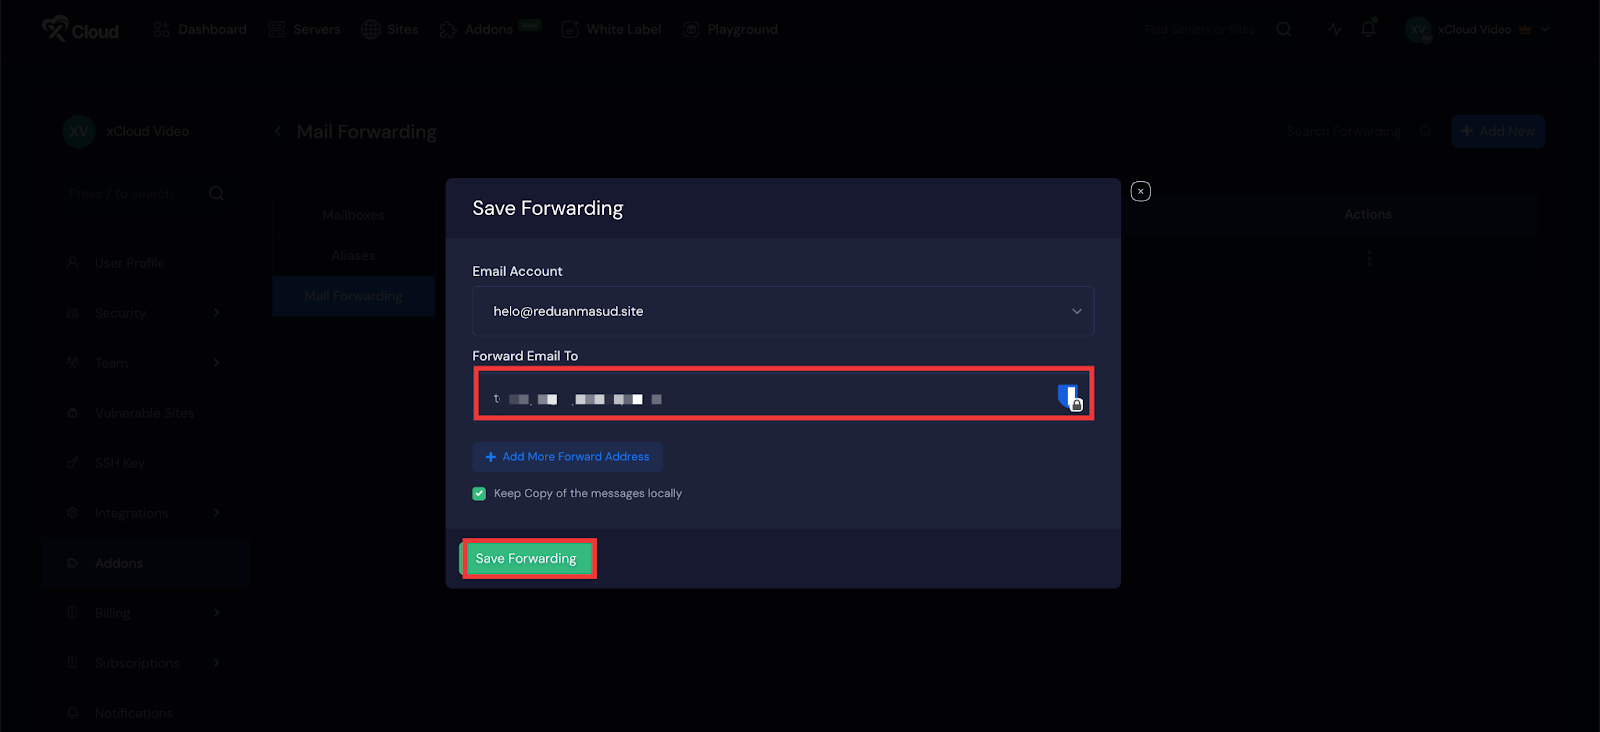Screen dimensions: 1600x732
Task: Click the xCloud logo
Action: (80, 30)
